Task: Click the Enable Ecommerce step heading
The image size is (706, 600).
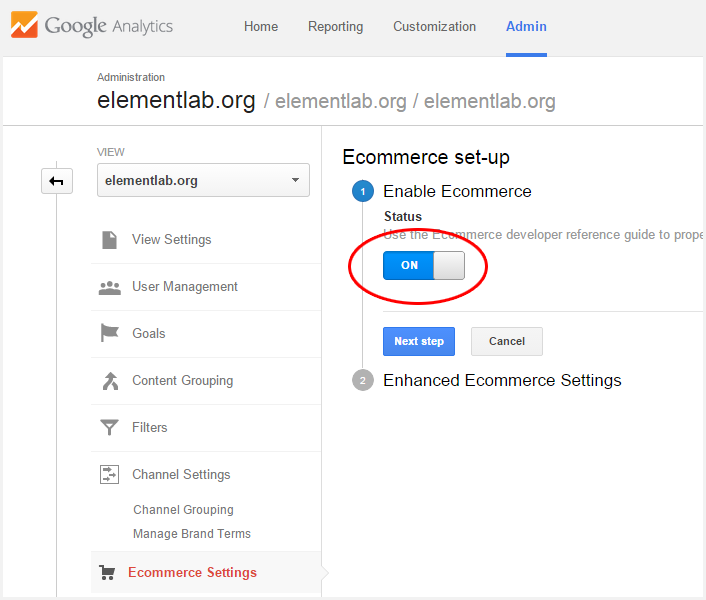Action: click(x=457, y=191)
